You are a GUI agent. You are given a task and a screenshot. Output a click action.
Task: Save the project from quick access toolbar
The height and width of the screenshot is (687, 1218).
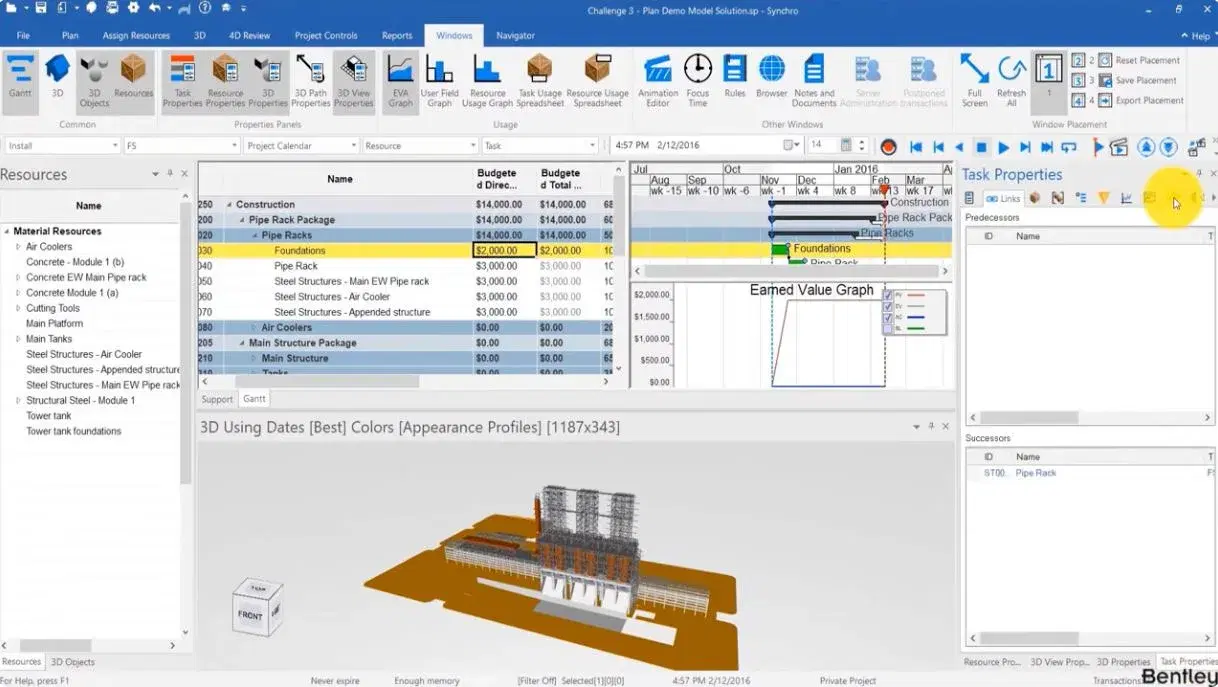click(x=41, y=8)
